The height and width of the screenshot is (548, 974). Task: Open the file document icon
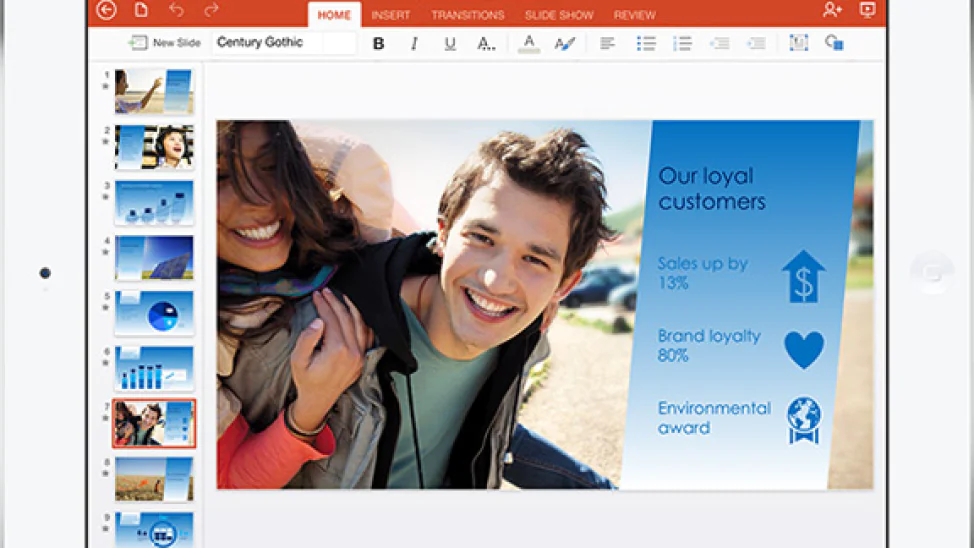point(142,10)
